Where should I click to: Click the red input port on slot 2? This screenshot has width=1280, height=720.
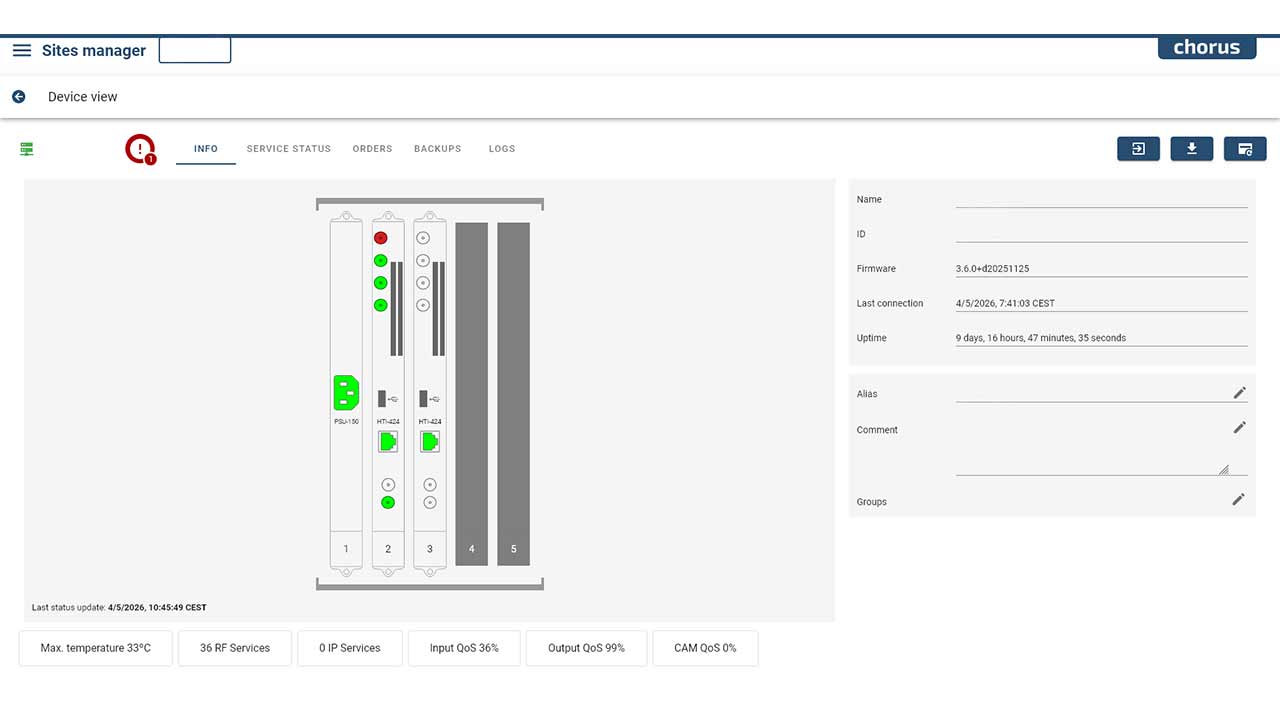pos(380,238)
